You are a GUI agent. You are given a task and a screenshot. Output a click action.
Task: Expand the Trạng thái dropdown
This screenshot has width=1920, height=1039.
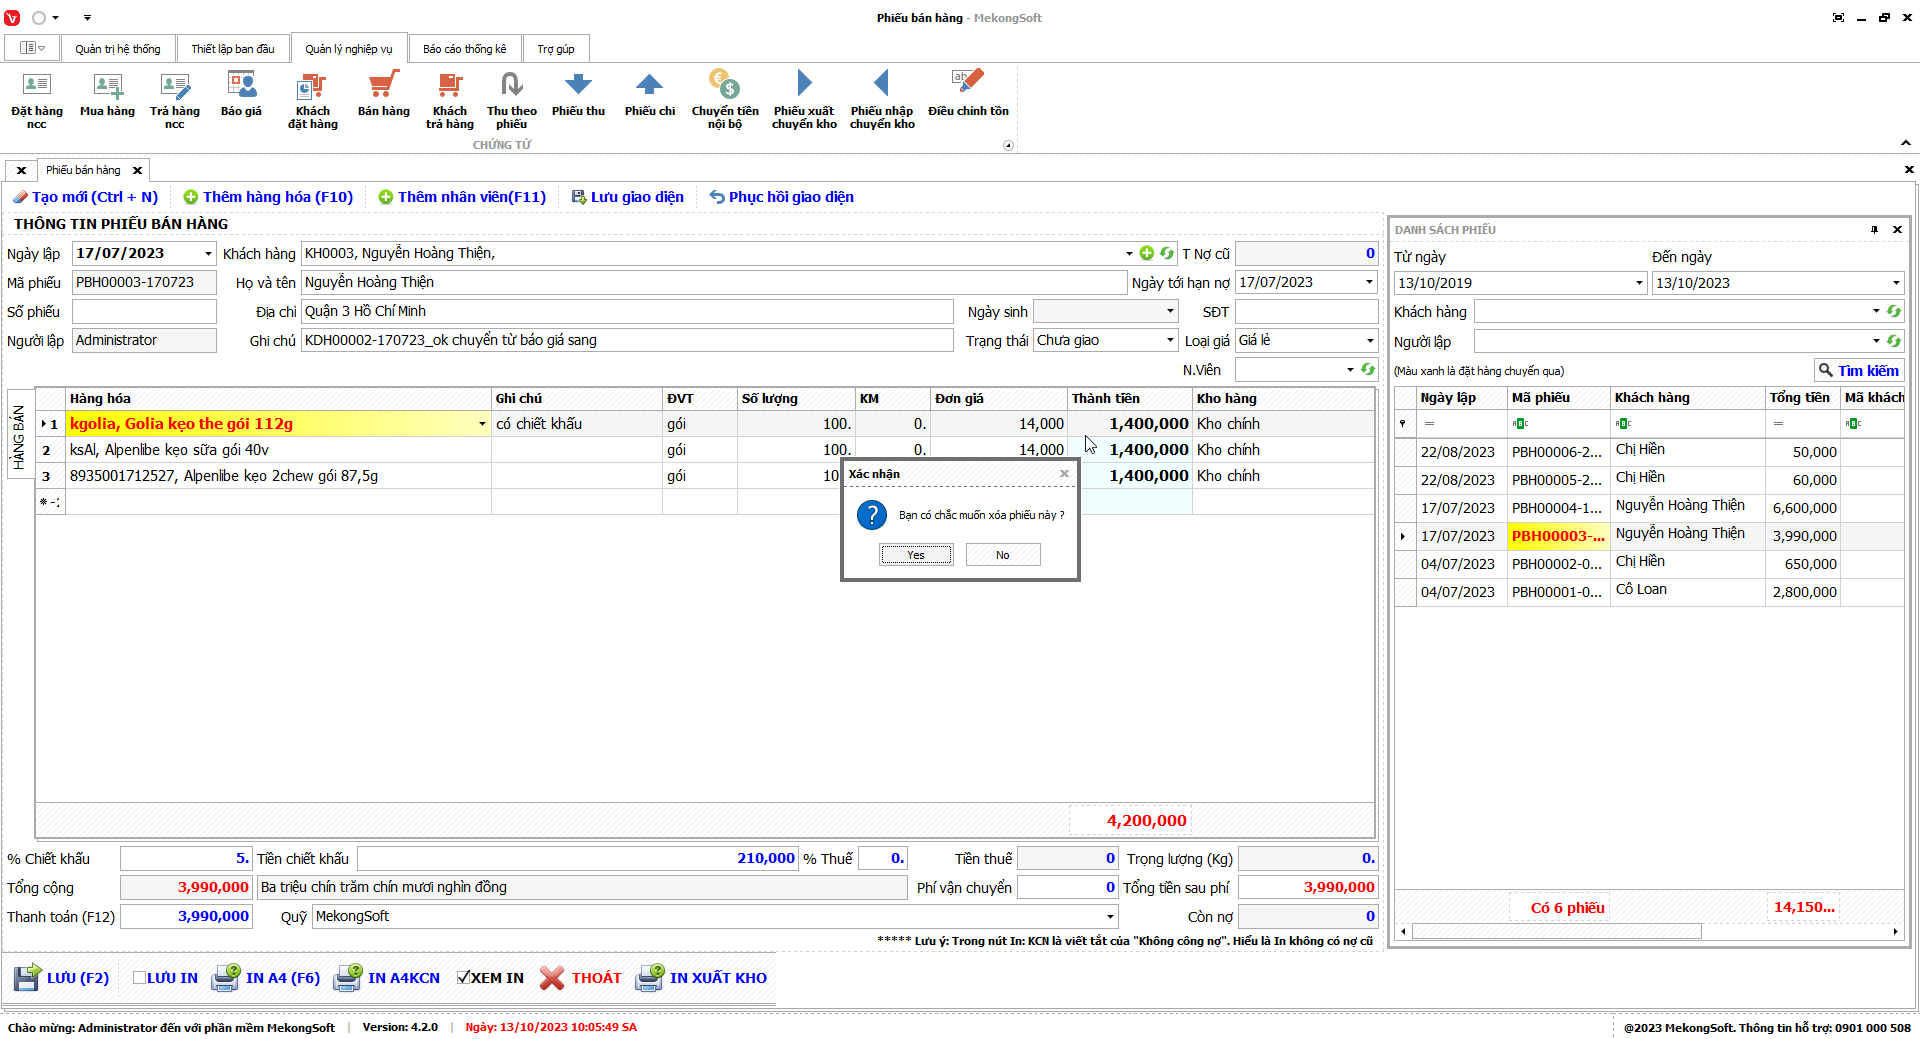pos(1170,341)
